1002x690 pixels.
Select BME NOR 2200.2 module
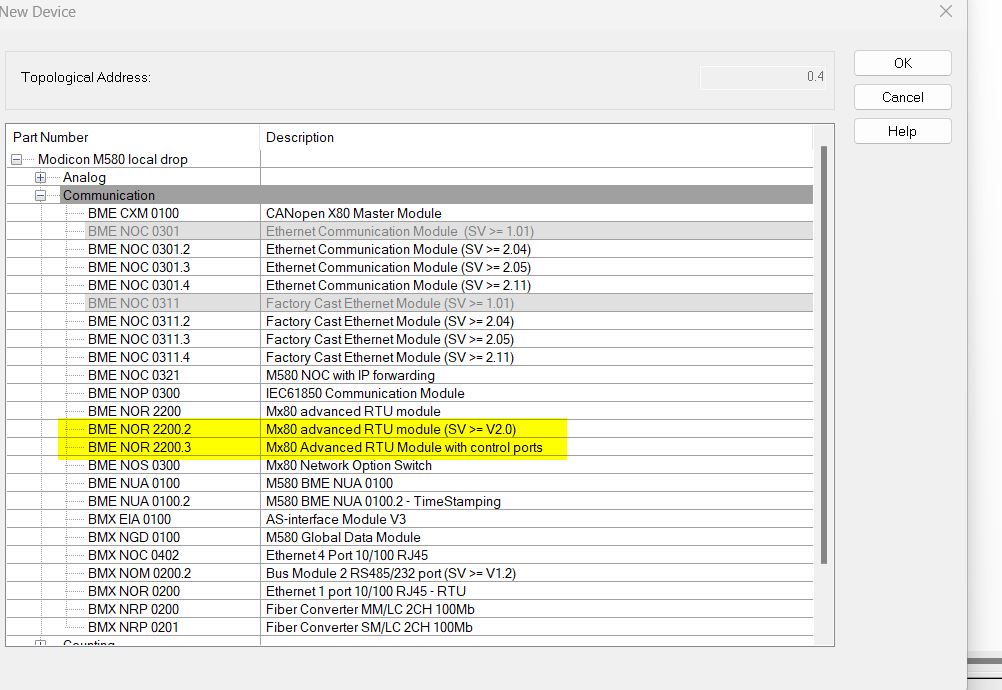(x=139, y=429)
